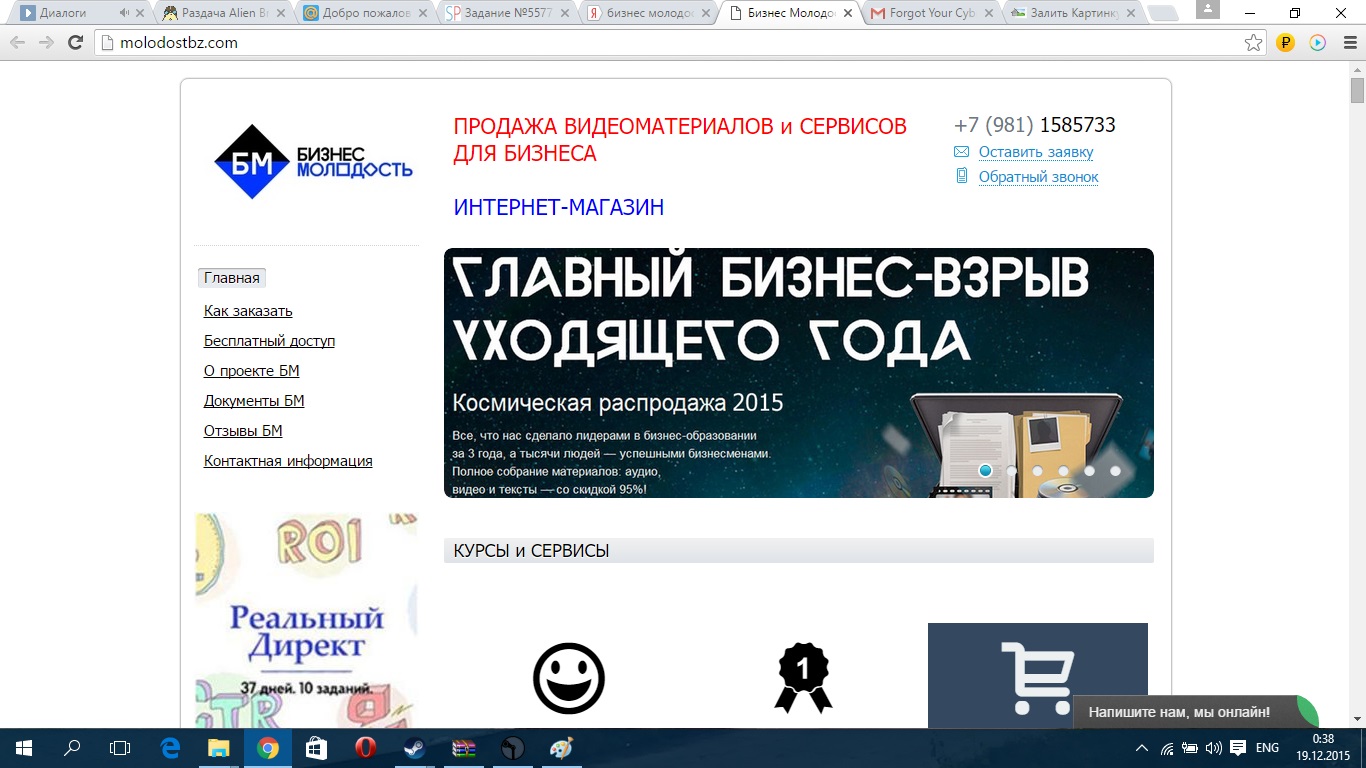
Task: Switch to the Задание №5577 tab
Action: click(x=510, y=14)
